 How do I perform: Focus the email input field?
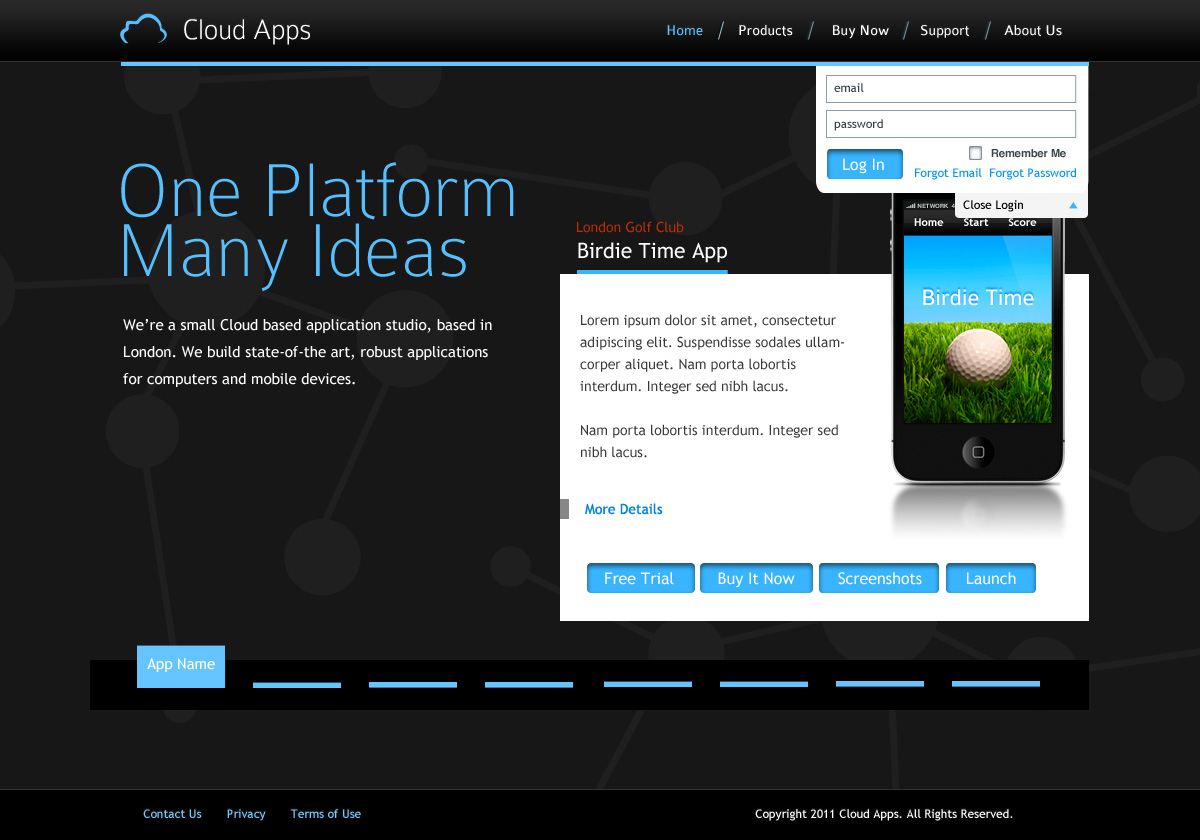point(950,88)
